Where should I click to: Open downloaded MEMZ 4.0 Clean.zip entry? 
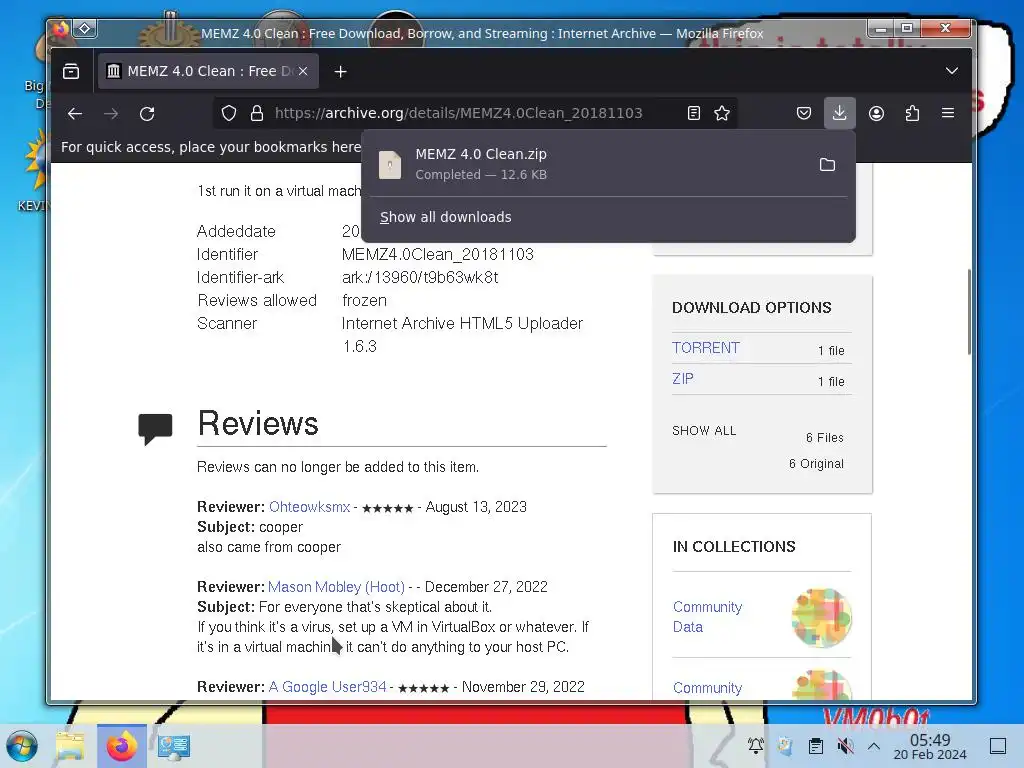click(x=588, y=164)
